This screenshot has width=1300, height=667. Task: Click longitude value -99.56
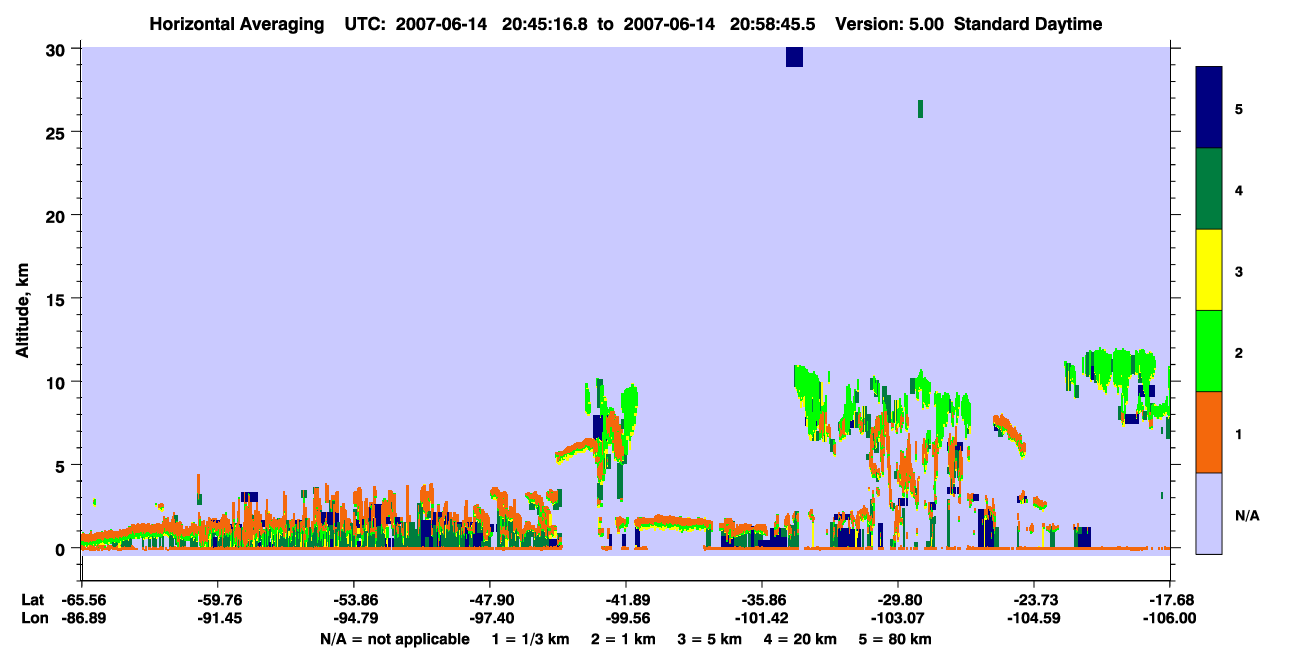pyautogui.click(x=626, y=618)
